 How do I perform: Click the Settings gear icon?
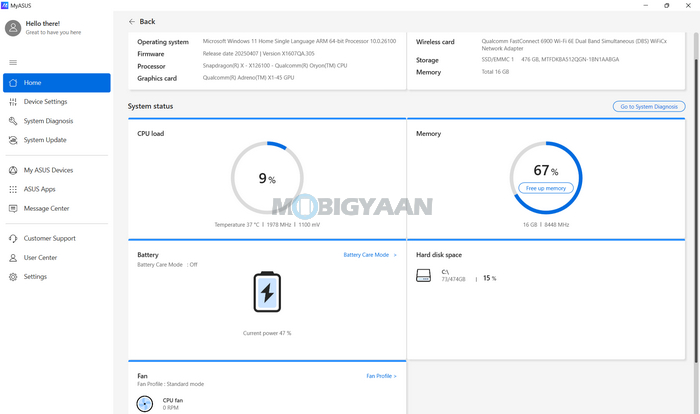click(13, 277)
